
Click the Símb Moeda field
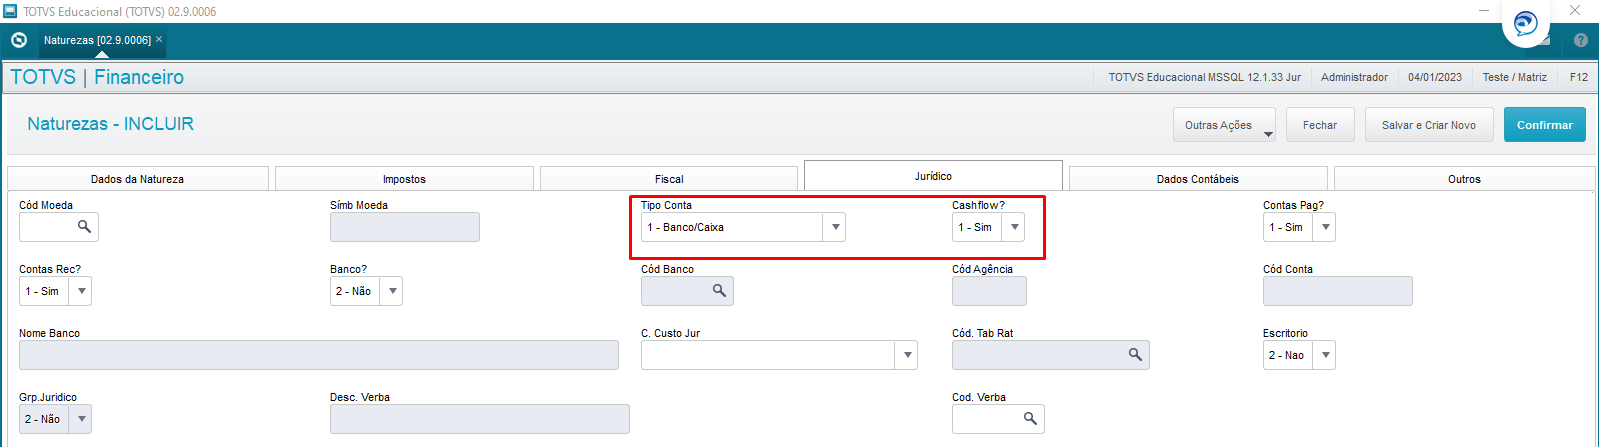click(405, 227)
